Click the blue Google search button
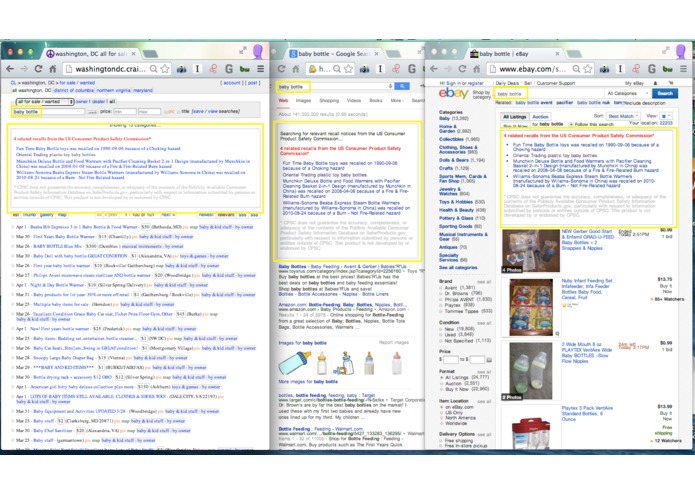The height and width of the screenshot is (494, 695). tap(402, 86)
